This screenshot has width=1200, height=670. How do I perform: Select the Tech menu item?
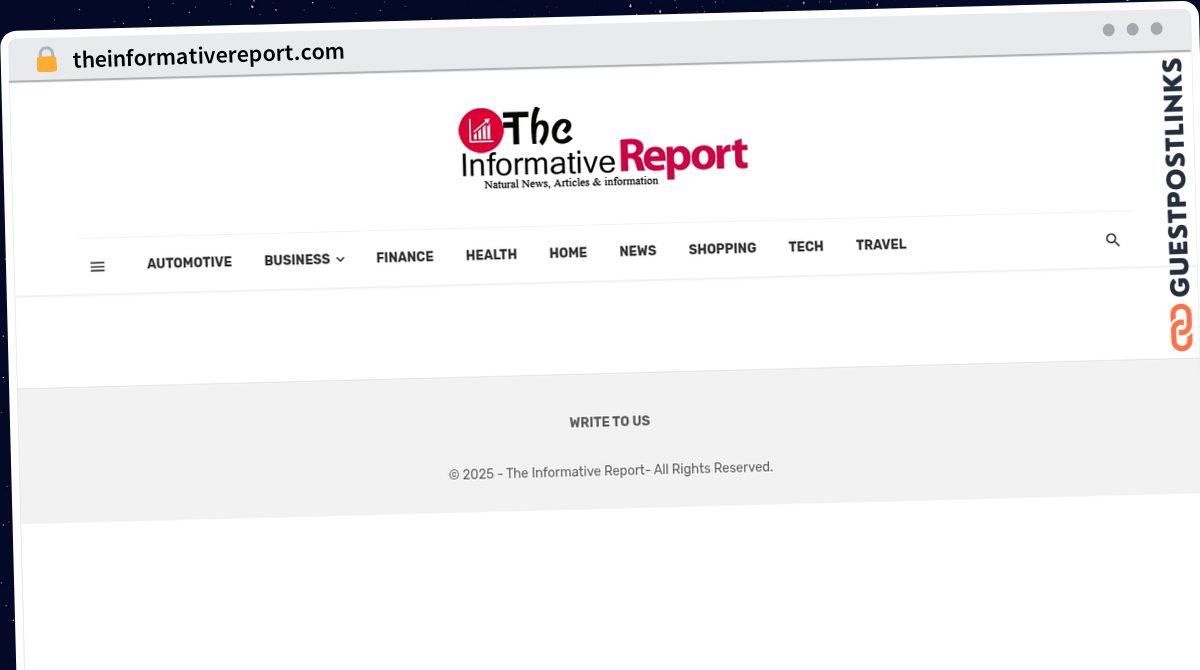[x=806, y=246]
